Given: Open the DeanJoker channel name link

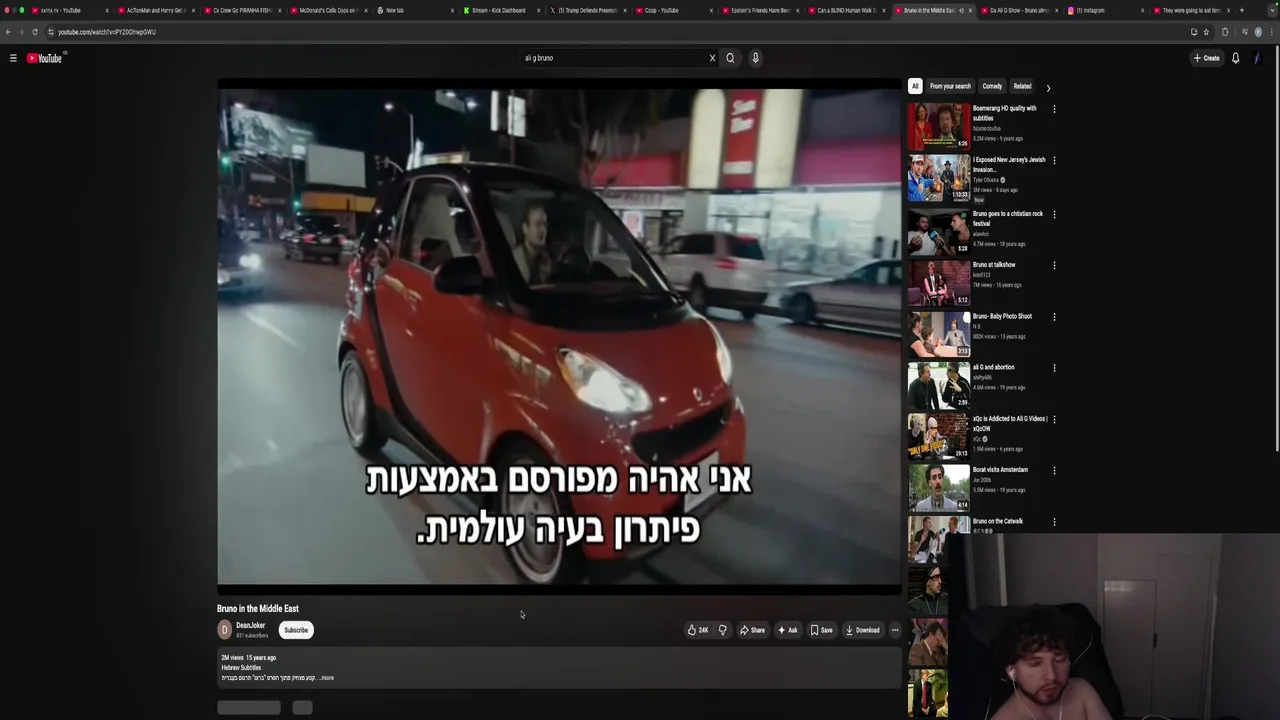Looking at the screenshot, I should coord(250,626).
